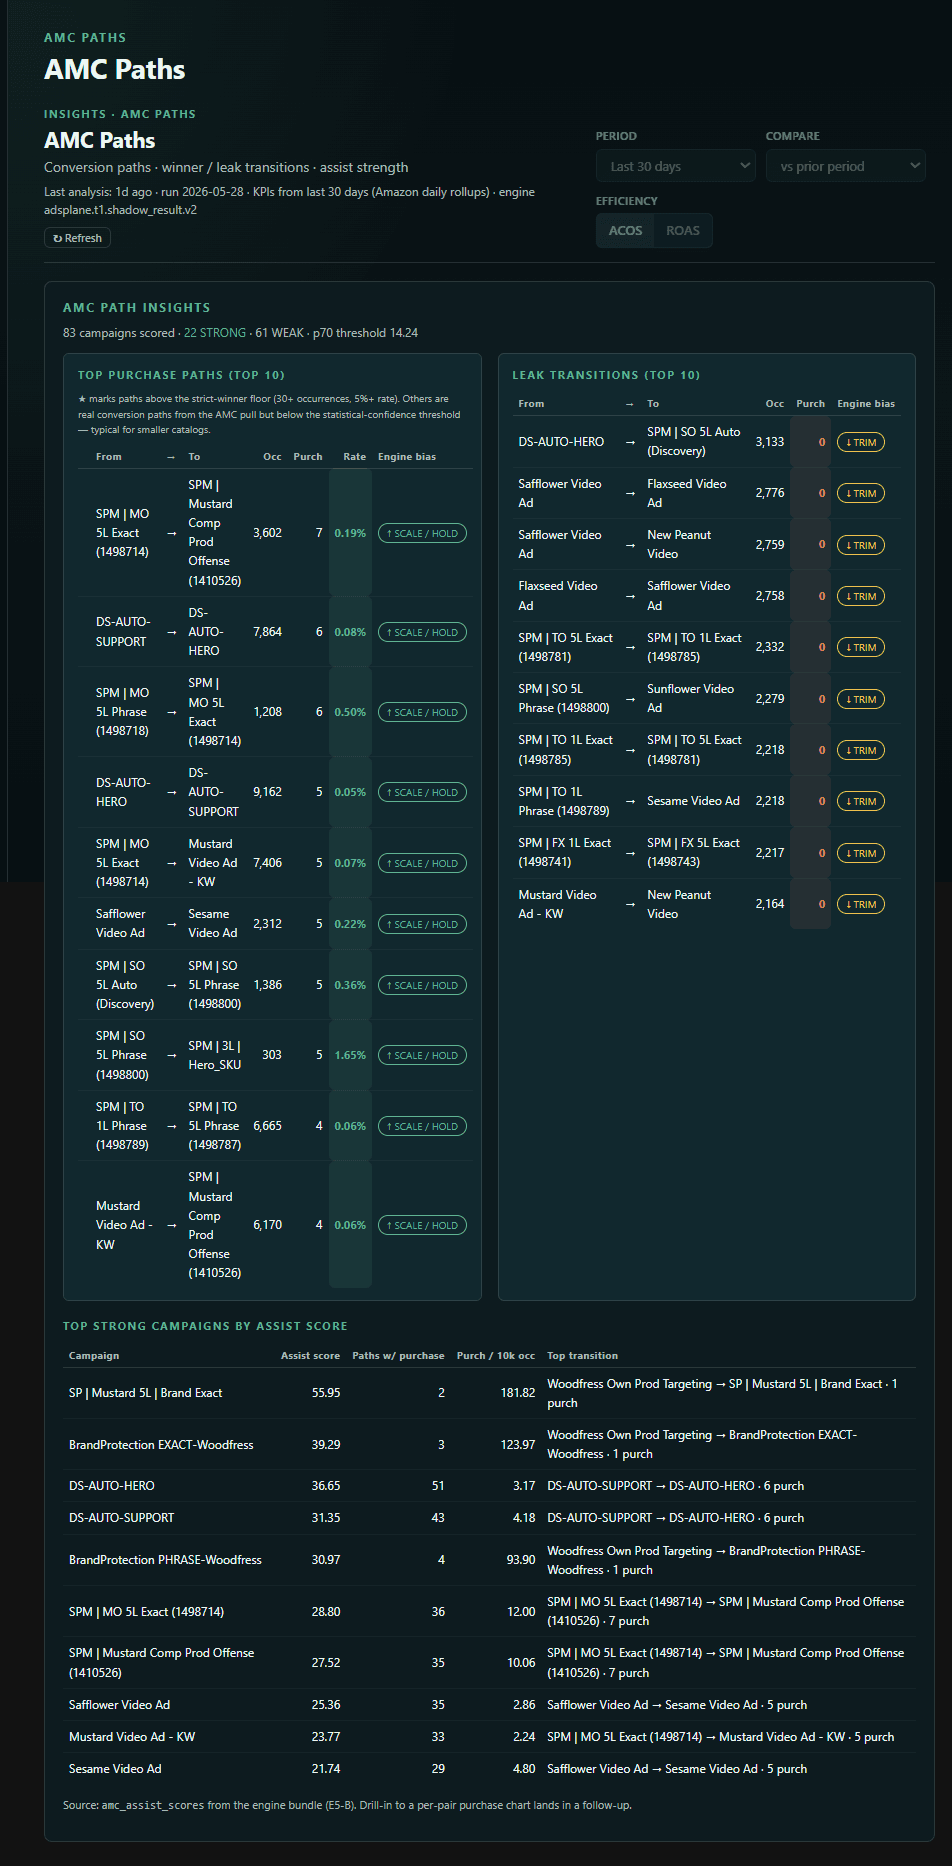Image resolution: width=952 pixels, height=1866 pixels.
Task: Click the 'Top transition' column header
Action: coord(582,1356)
